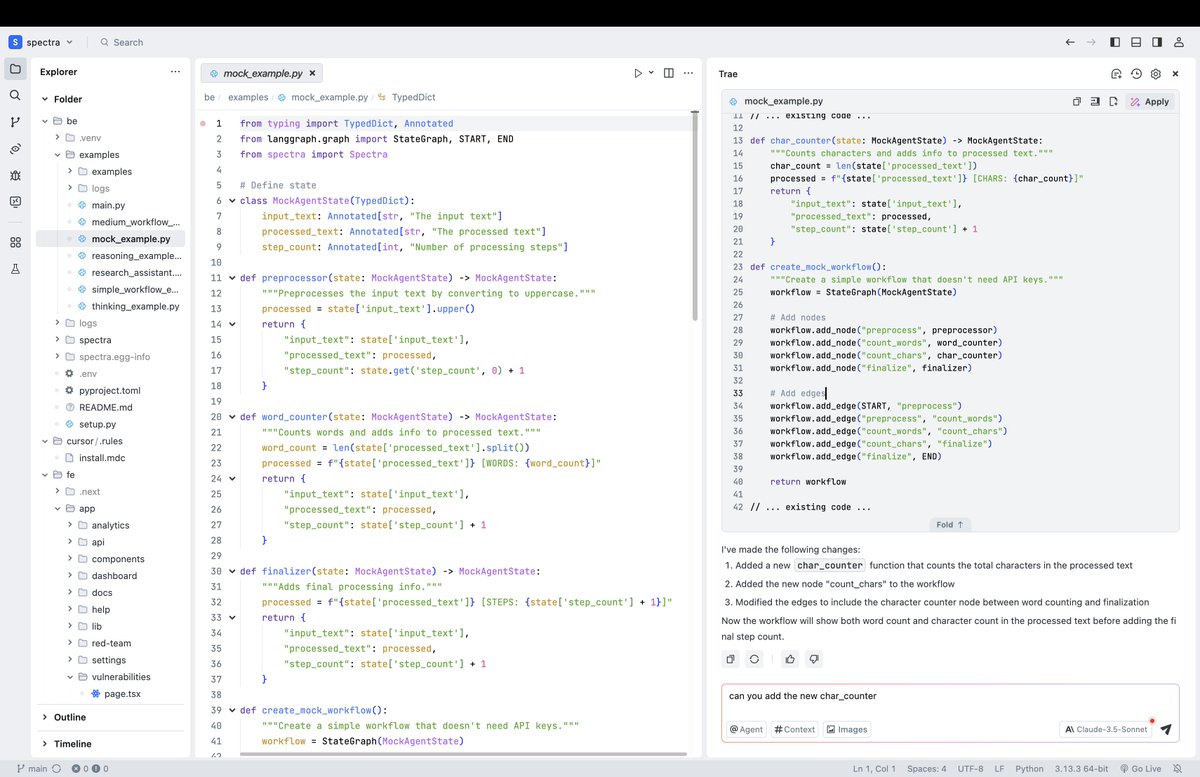Toggle the secondary side bar layout
This screenshot has width=1200, height=777.
(1157, 42)
